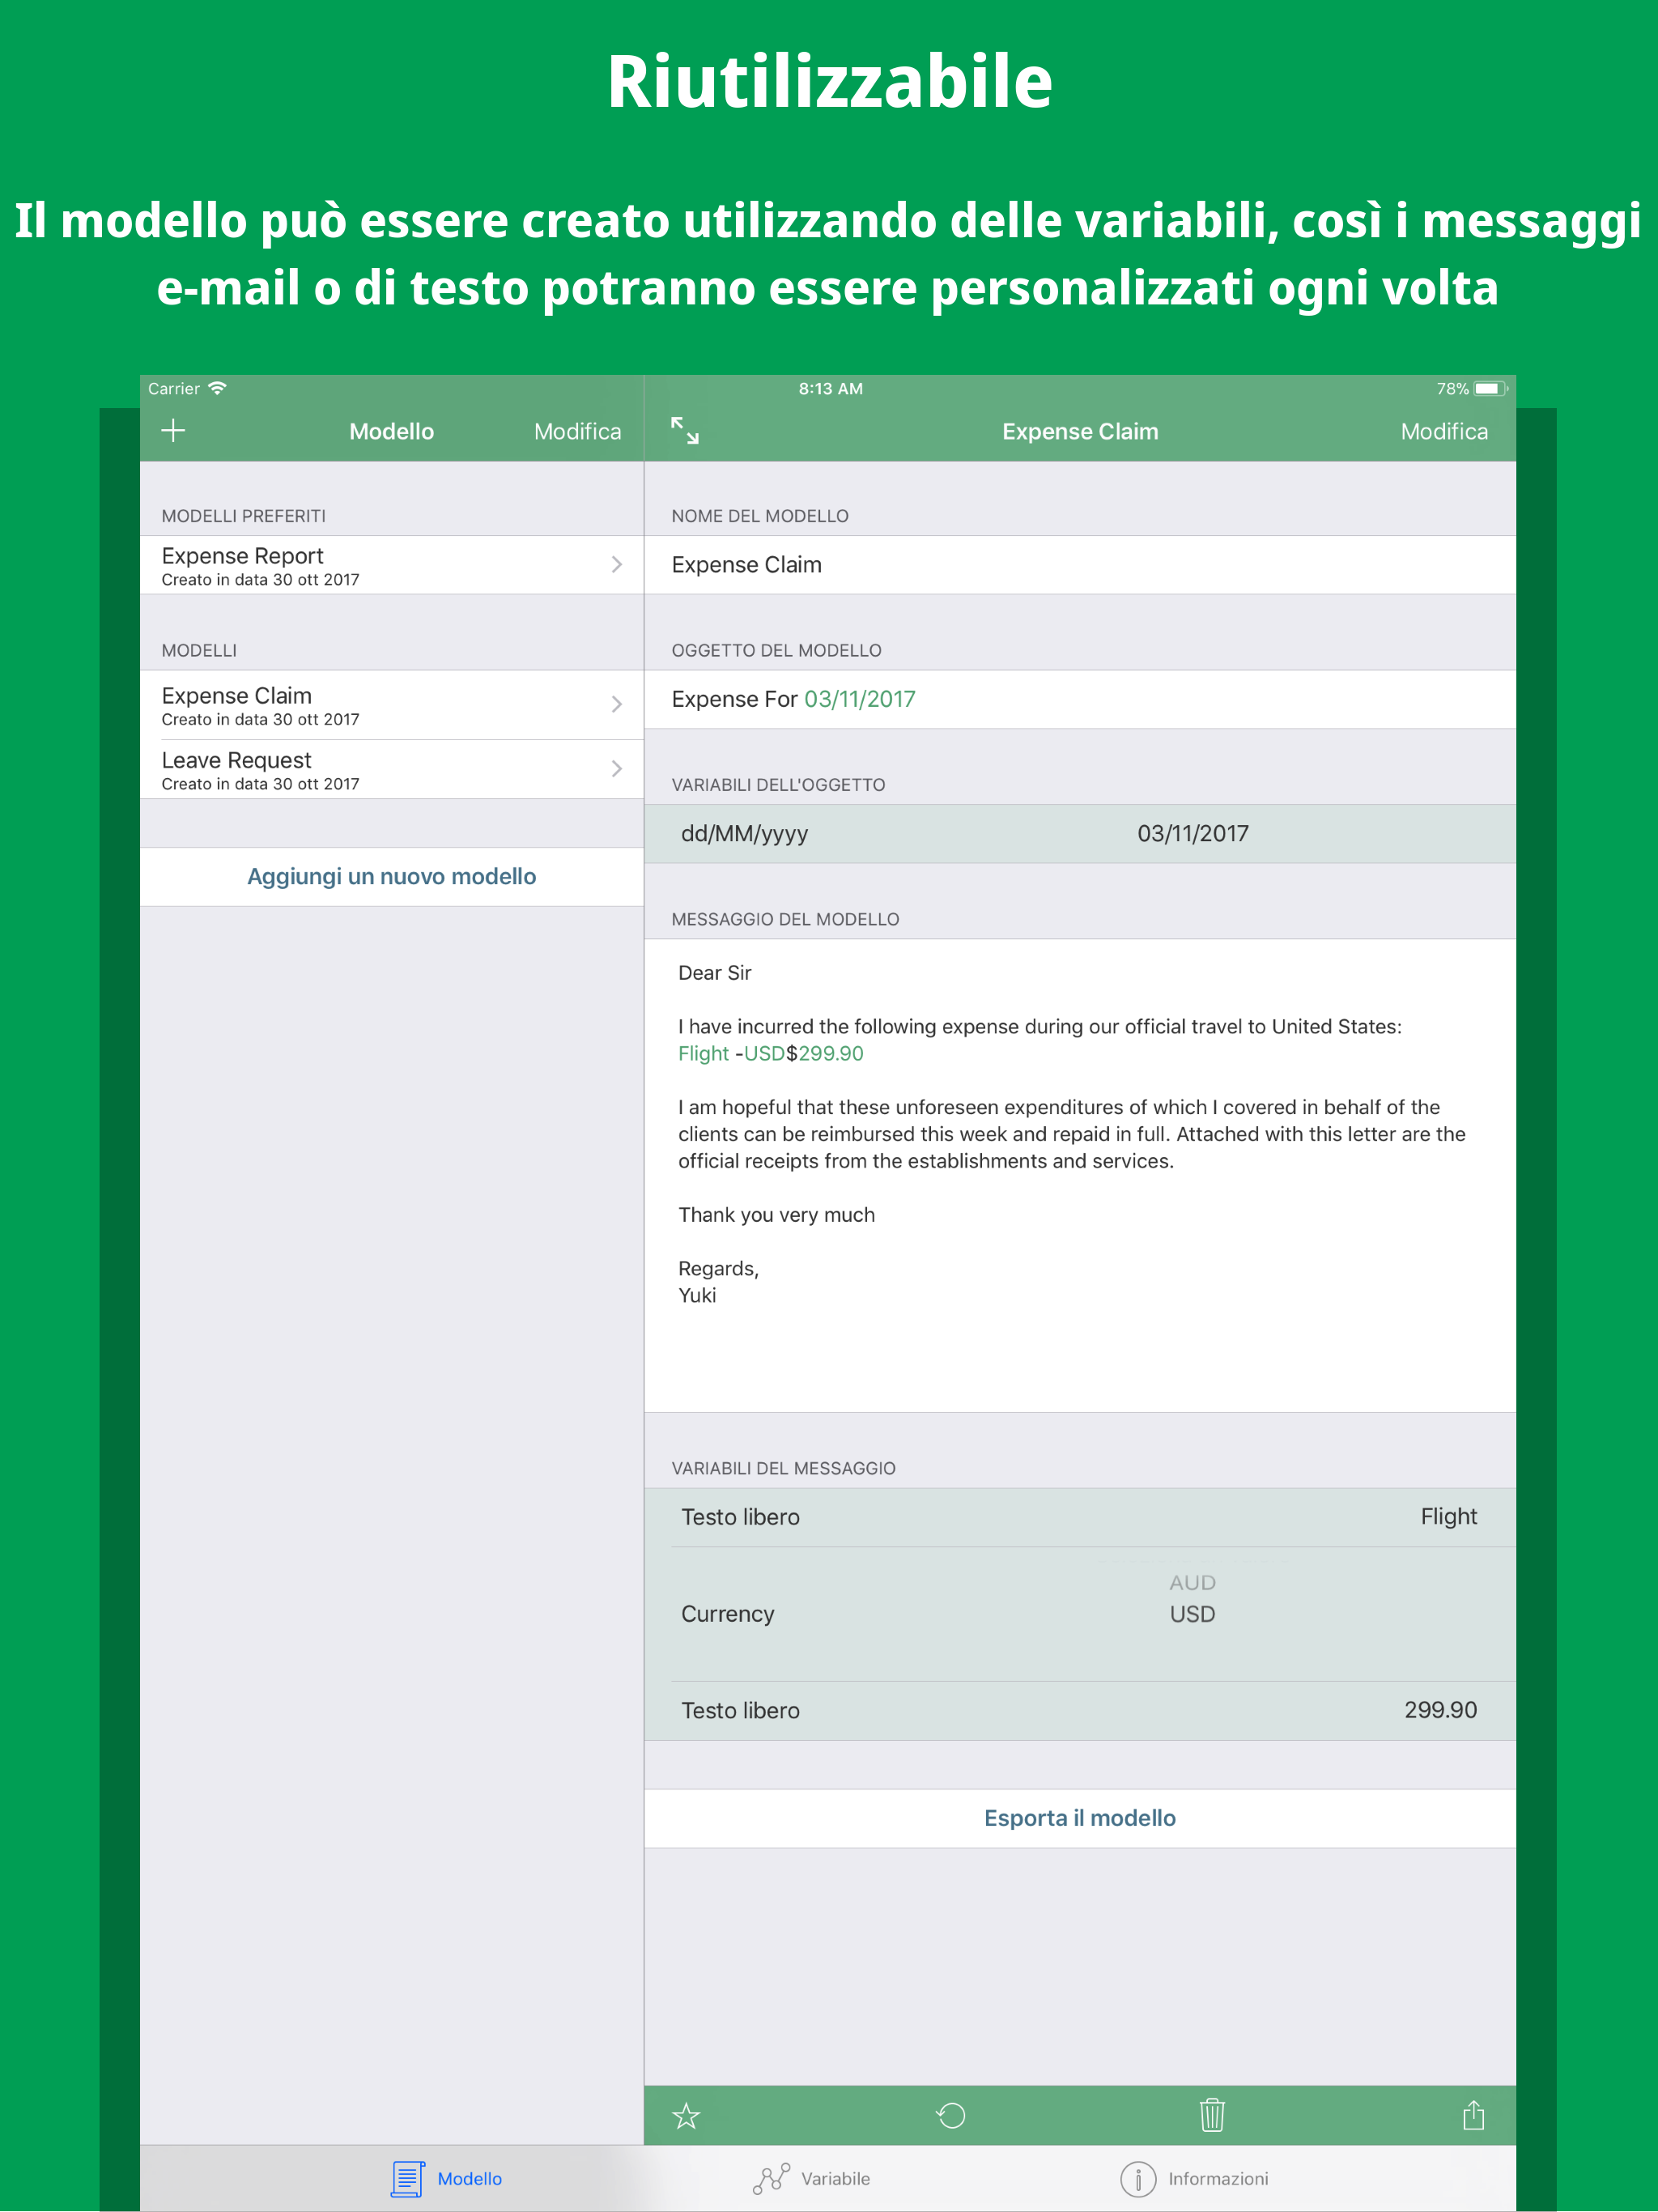Tap the 'Regards,' line in the message

[718, 1269]
